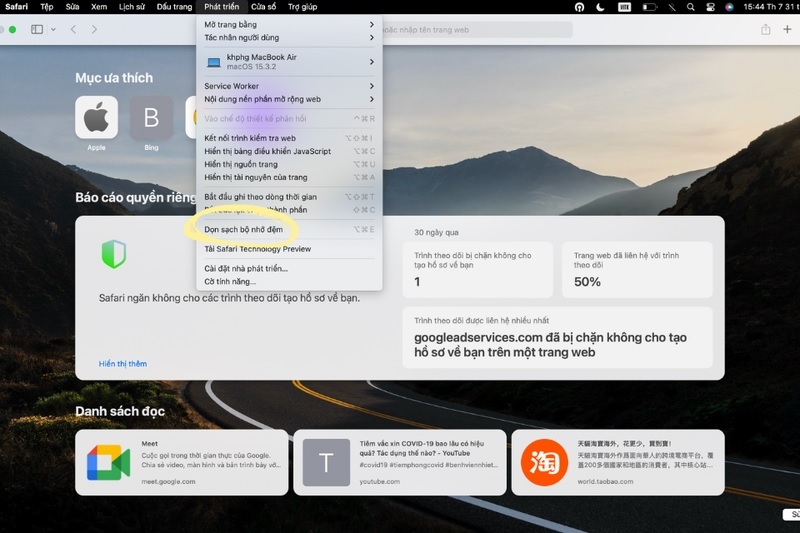Screen dimensions: 800x533
Task: Click the 50% trackers contacted tile
Action: (637, 269)
